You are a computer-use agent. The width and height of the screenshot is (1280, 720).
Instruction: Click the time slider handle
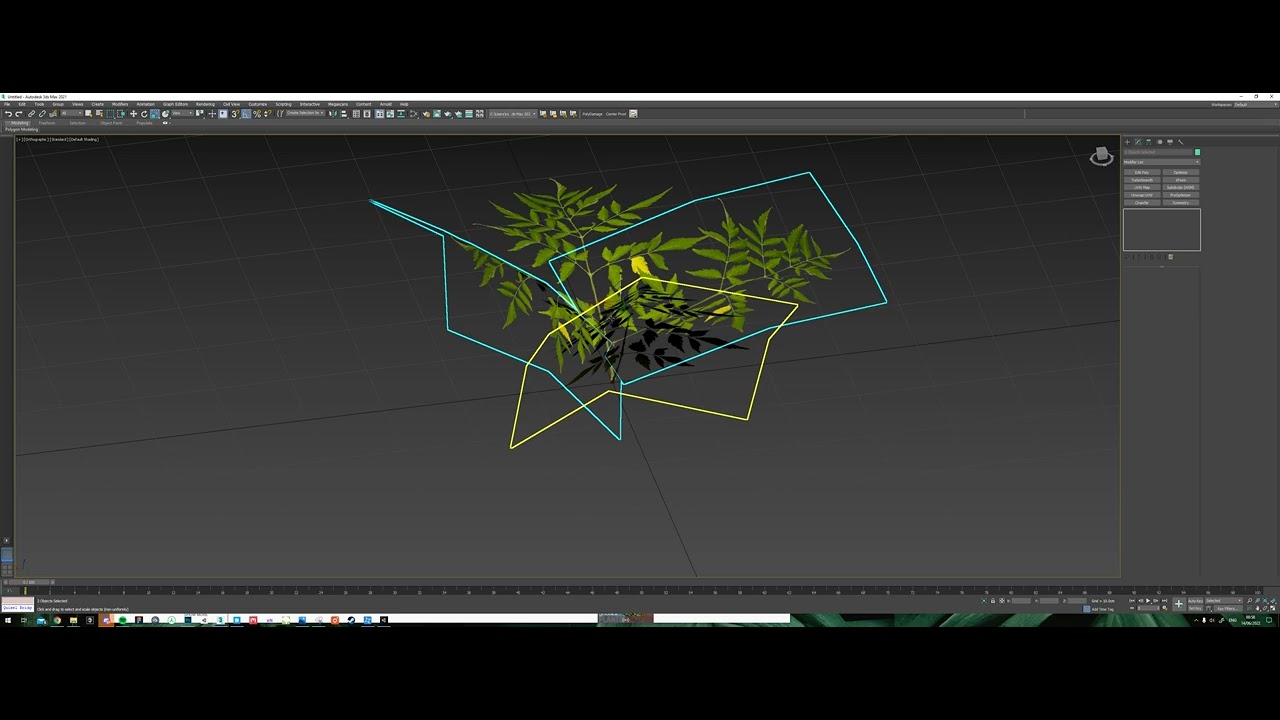[28, 581]
